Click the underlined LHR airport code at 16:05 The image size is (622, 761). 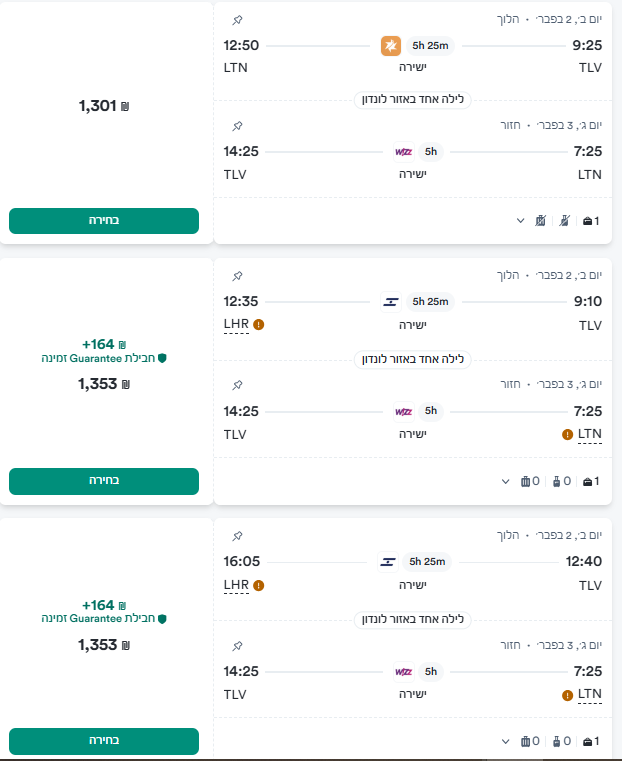[236, 585]
